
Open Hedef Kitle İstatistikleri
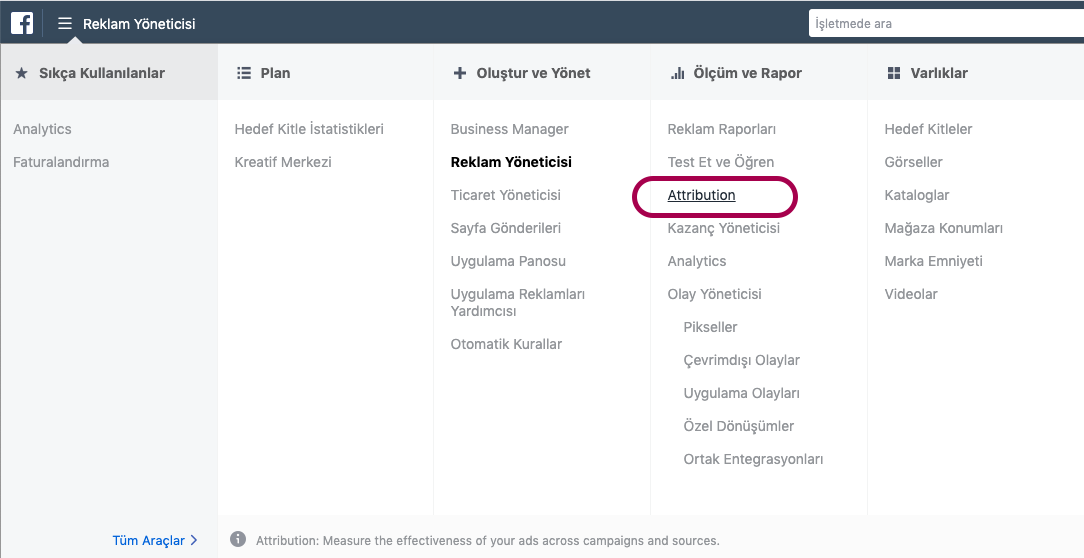tap(309, 129)
